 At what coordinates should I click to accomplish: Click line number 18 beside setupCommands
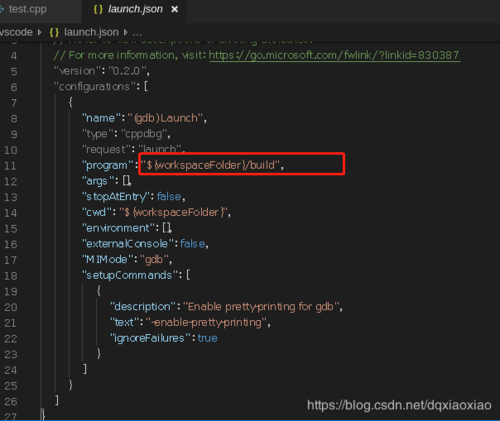coord(10,276)
